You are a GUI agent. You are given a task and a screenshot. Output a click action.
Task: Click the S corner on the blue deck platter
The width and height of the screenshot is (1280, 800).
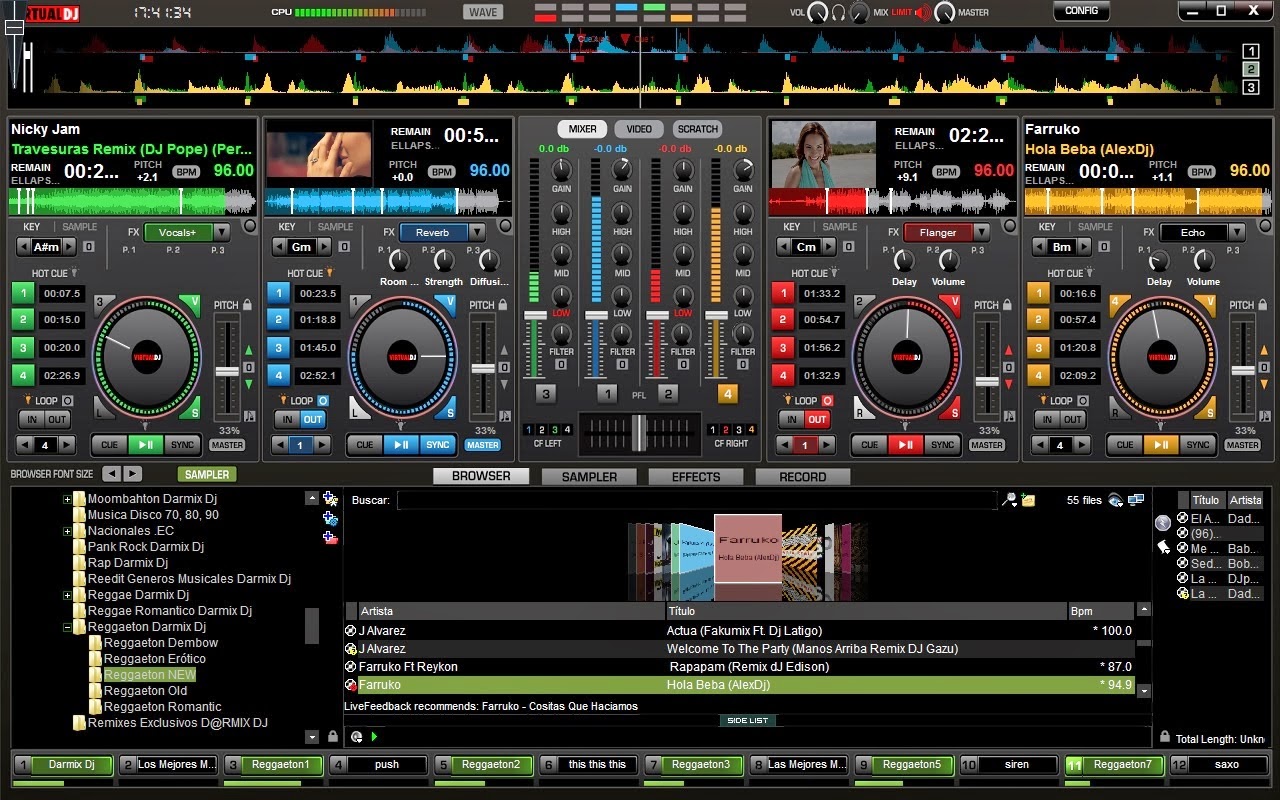point(449,410)
